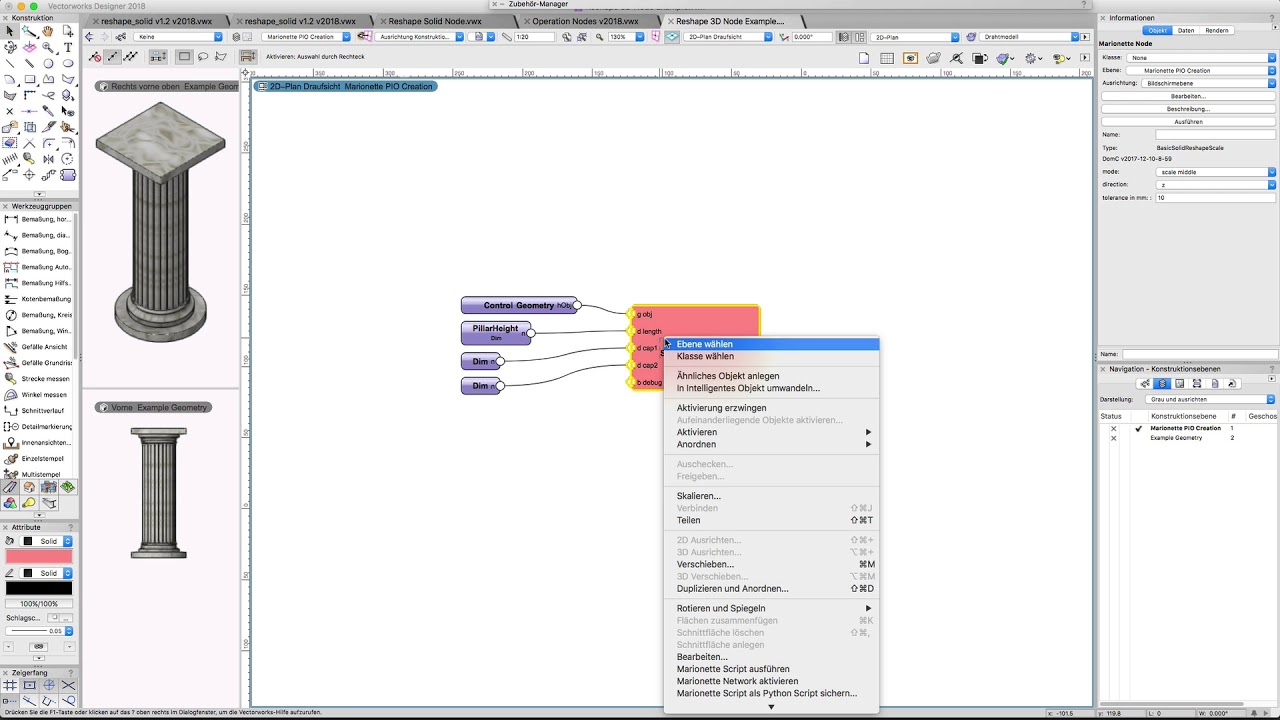Select the Oval ellipse tool
The height and width of the screenshot is (720, 1280).
coord(67,63)
